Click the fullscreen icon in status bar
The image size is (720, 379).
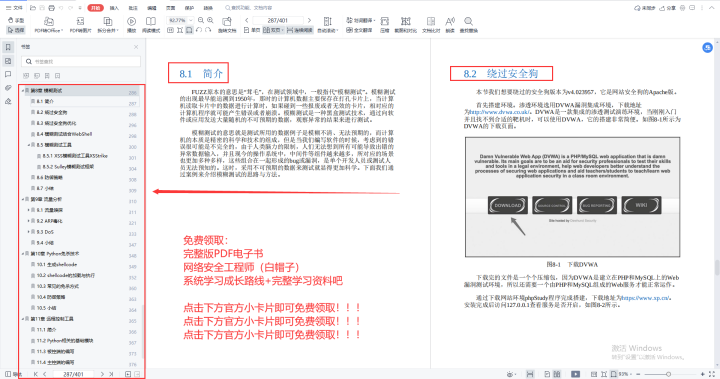pyautogui.click(x=712, y=374)
